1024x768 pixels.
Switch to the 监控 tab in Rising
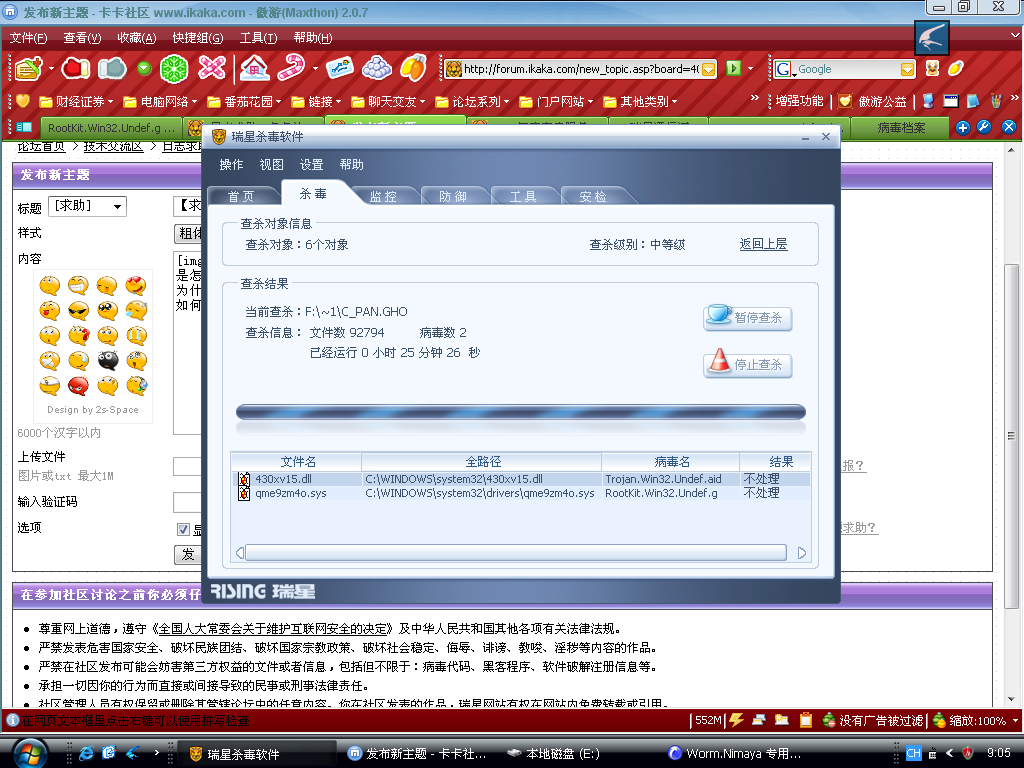click(x=383, y=196)
